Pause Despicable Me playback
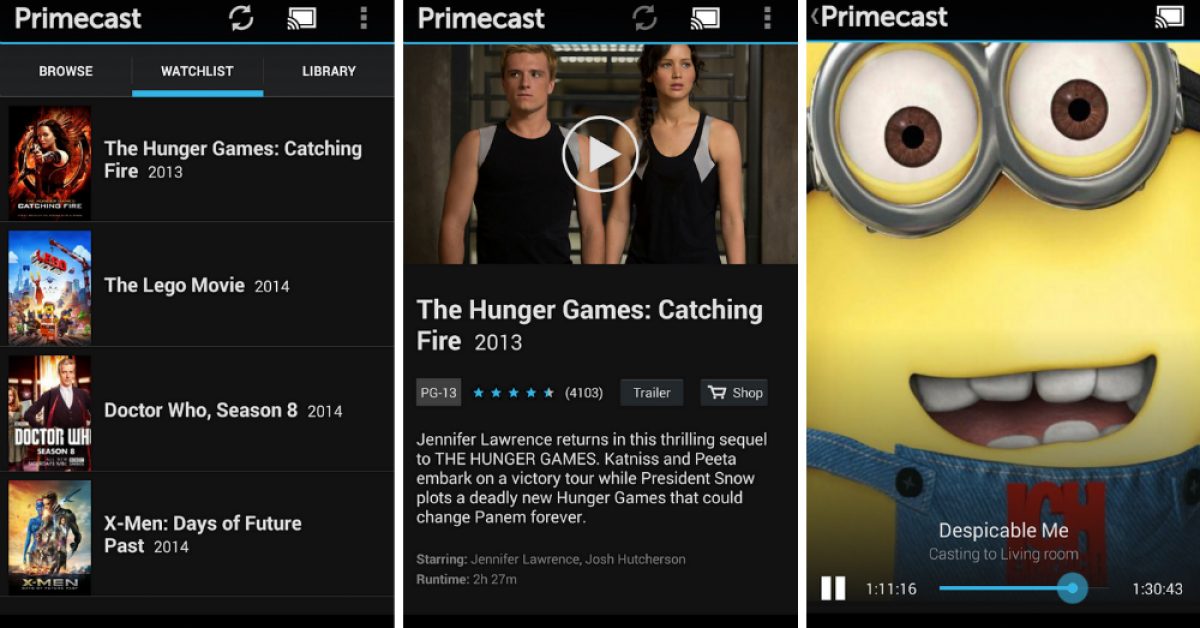1200x628 pixels. click(x=833, y=588)
